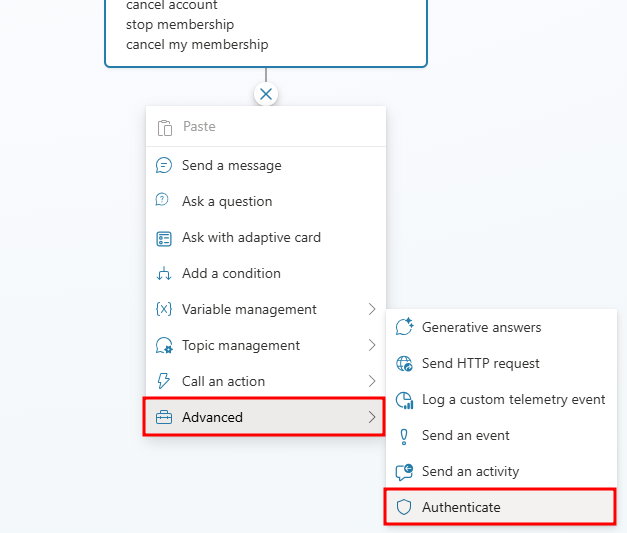Expand Variable management submenu chevron

tap(372, 309)
